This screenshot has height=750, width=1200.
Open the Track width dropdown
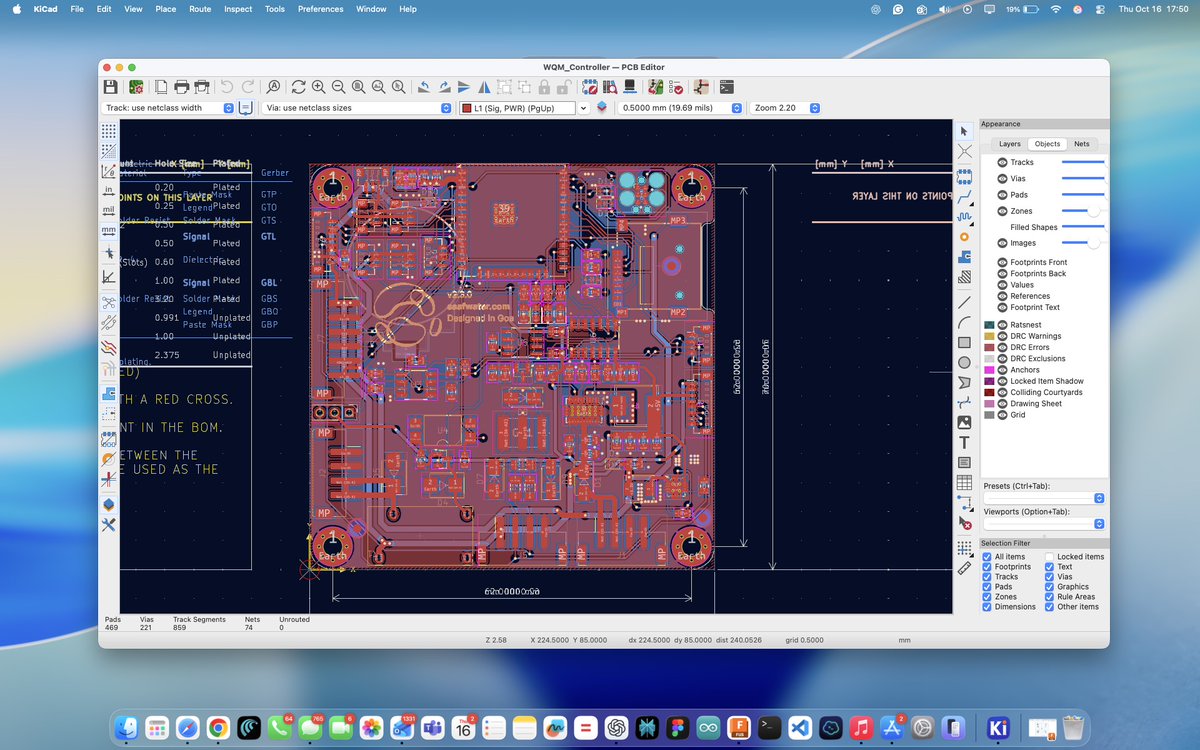tap(169, 108)
